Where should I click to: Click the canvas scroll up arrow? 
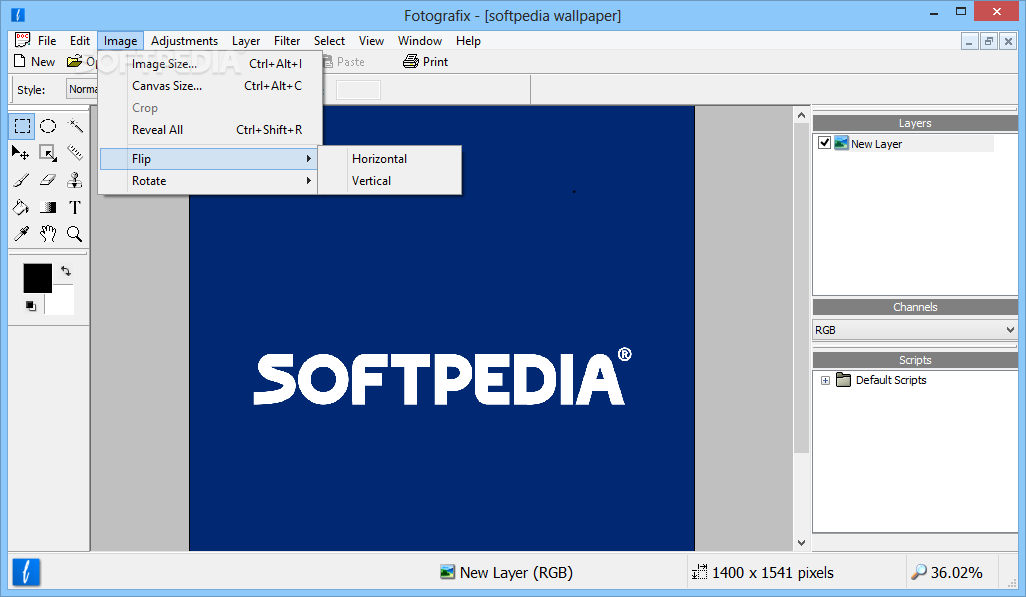802,115
